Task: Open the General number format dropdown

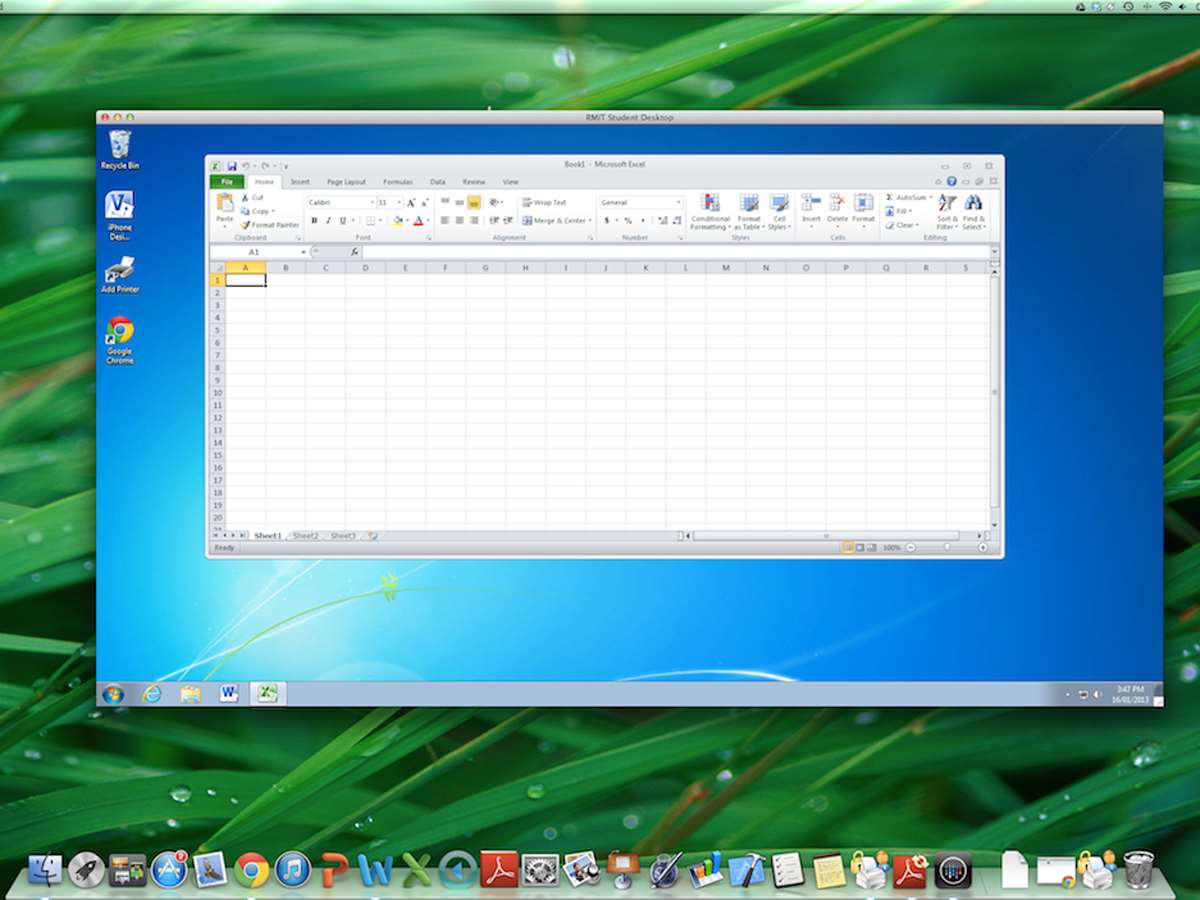Action: (x=679, y=203)
